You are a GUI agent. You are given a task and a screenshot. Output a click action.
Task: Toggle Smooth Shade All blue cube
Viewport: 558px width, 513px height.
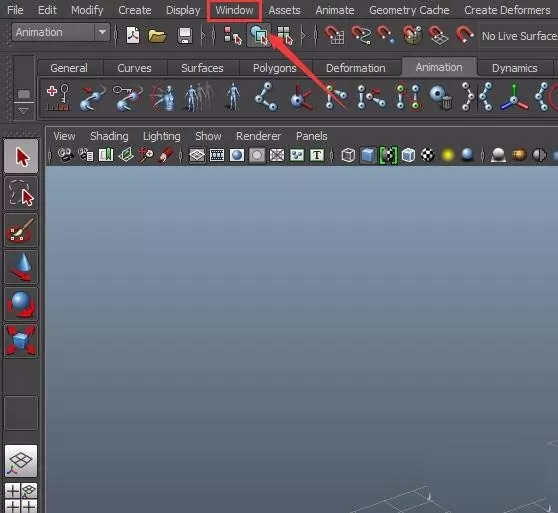pyautogui.click(x=368, y=155)
